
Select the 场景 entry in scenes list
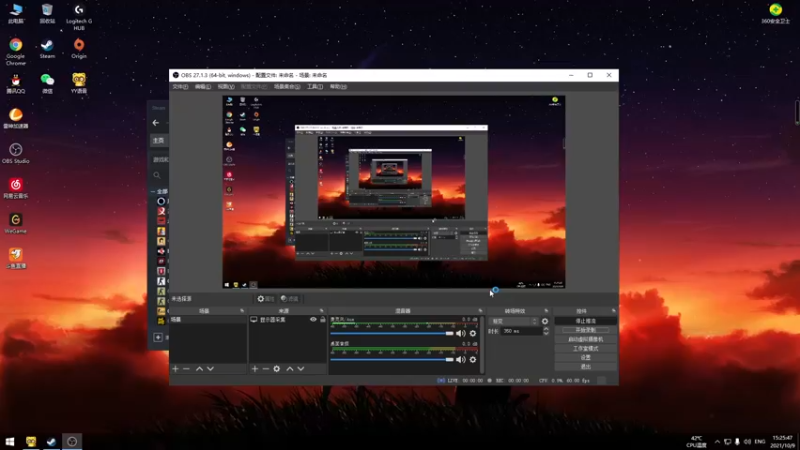tap(208, 319)
